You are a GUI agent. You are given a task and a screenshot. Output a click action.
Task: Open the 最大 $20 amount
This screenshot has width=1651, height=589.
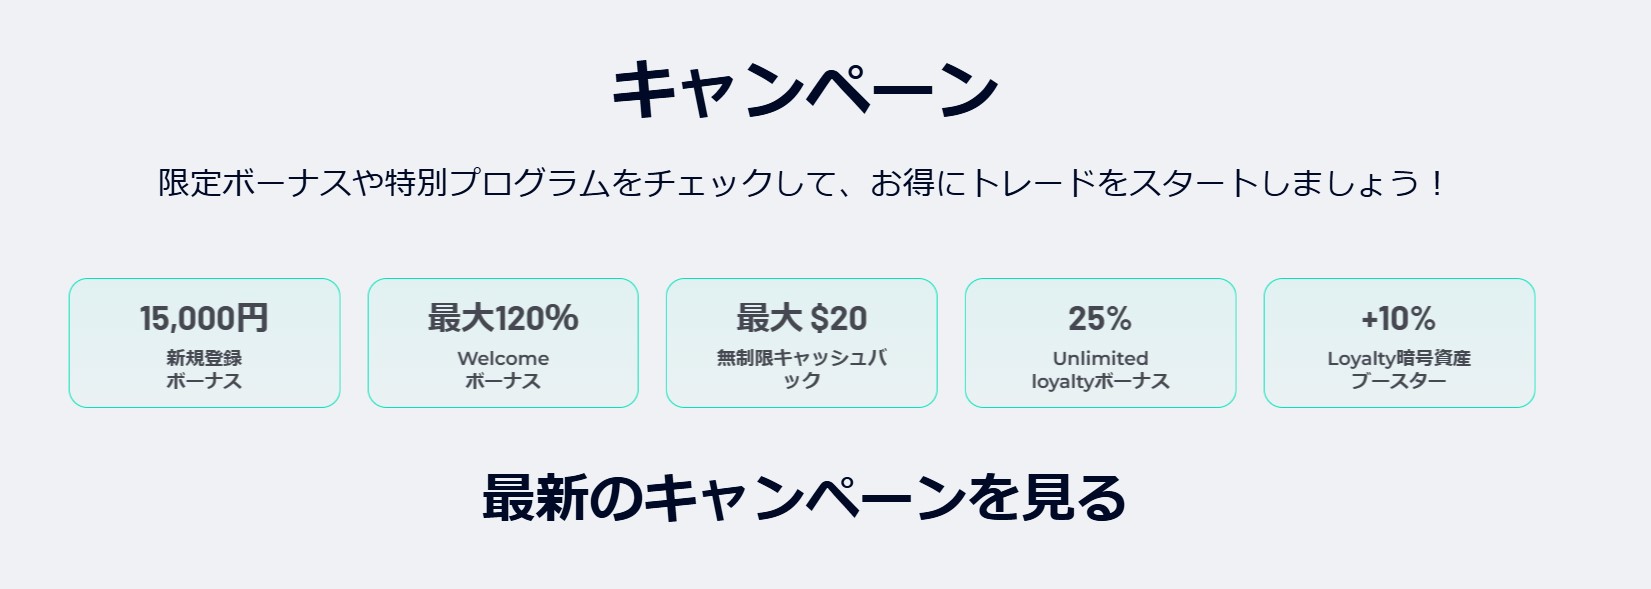pyautogui.click(x=802, y=319)
